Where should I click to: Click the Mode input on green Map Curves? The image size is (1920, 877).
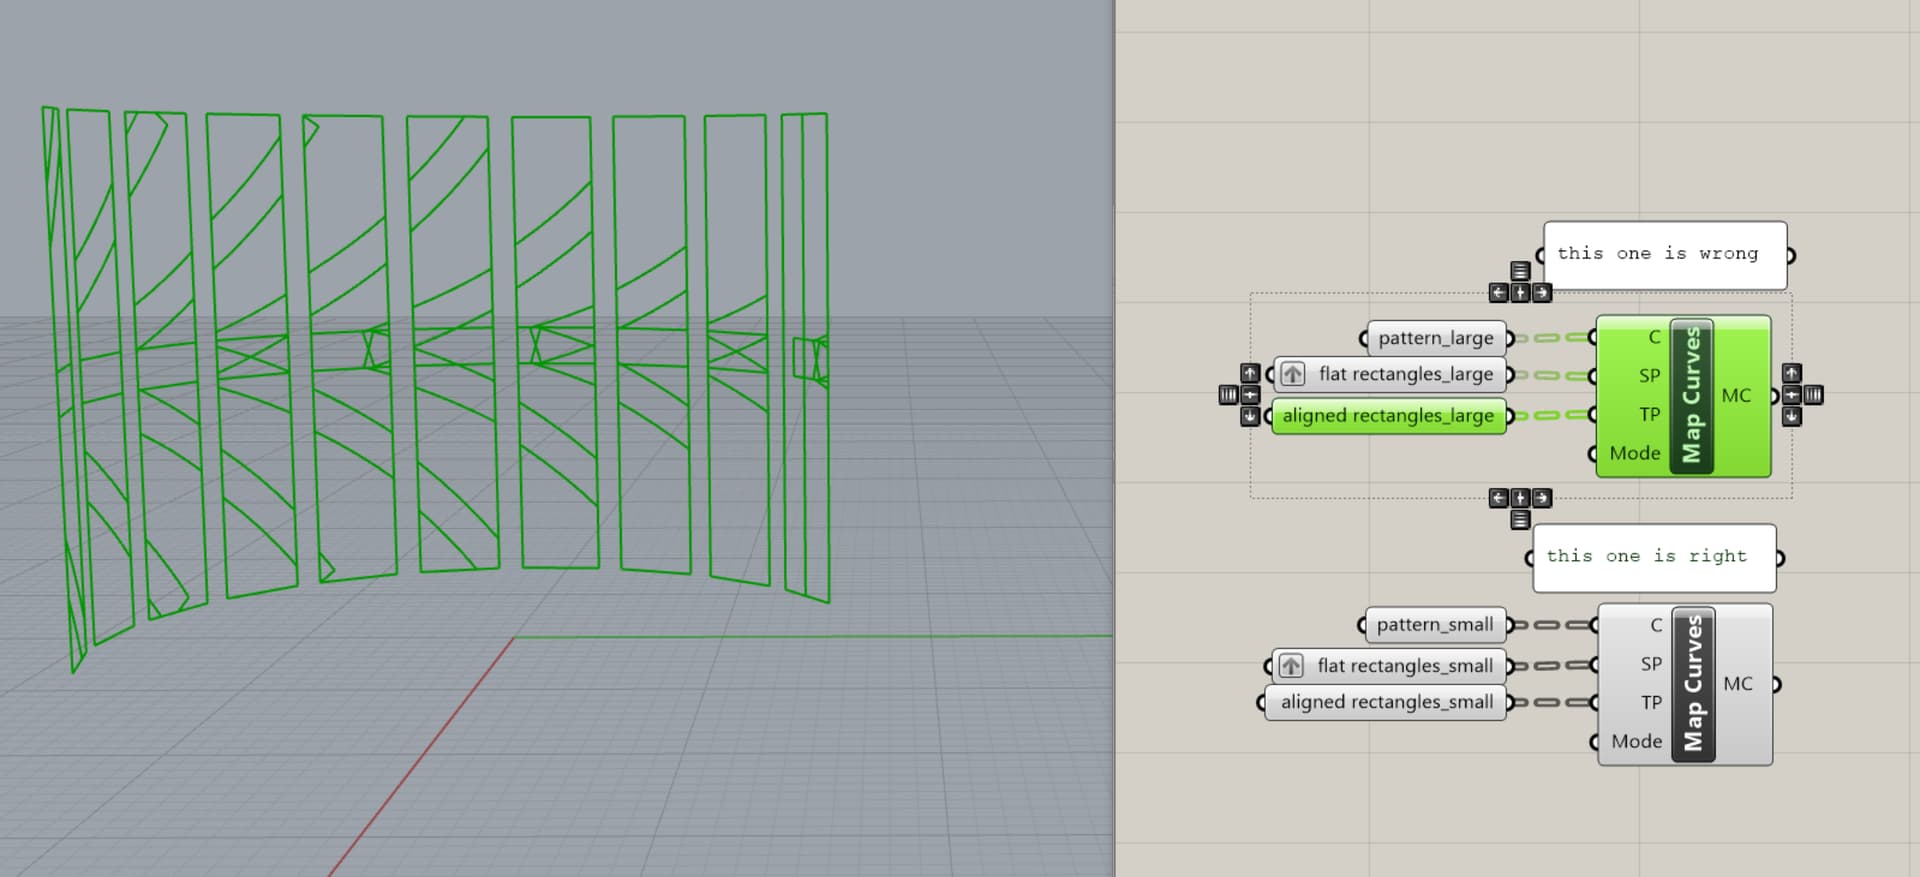(1634, 453)
